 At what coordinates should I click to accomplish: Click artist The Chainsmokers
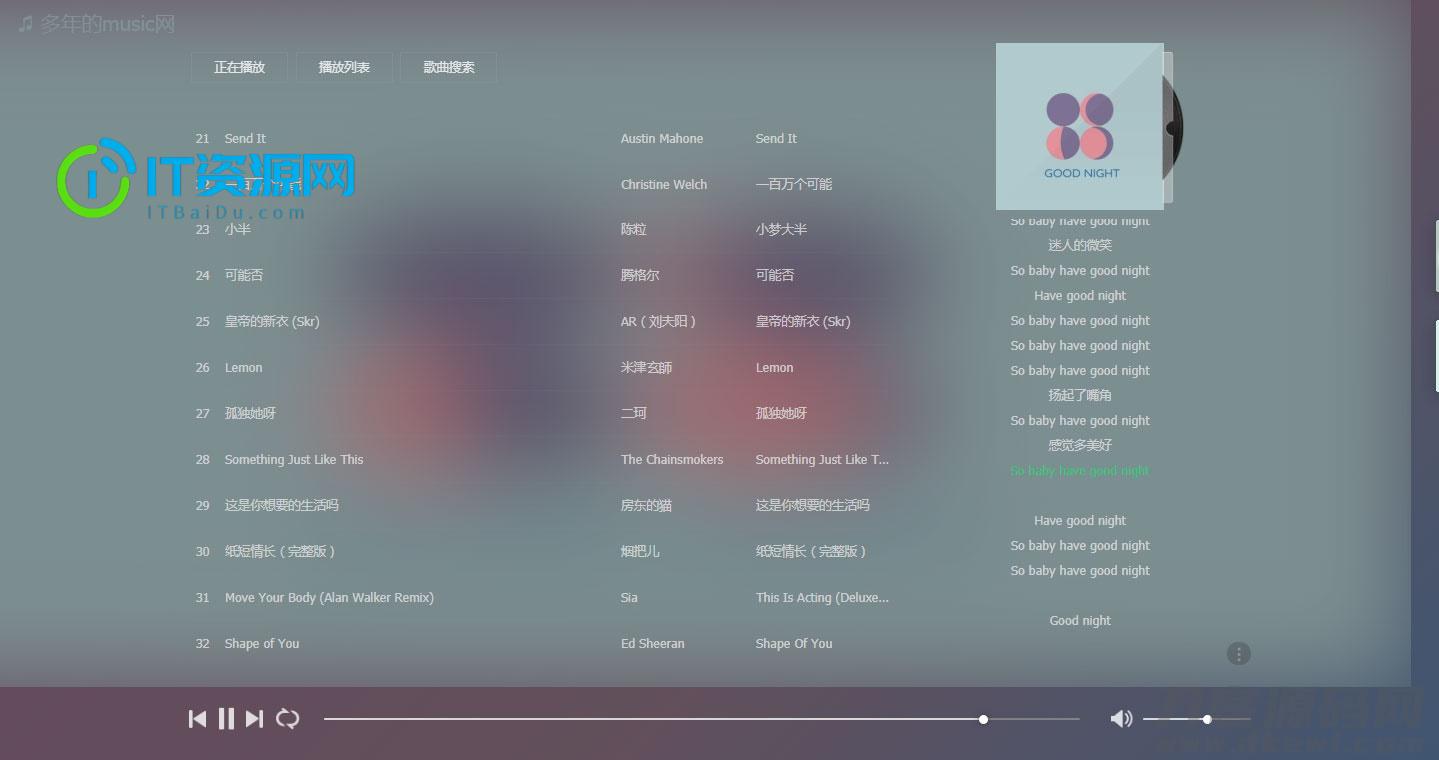click(x=672, y=460)
